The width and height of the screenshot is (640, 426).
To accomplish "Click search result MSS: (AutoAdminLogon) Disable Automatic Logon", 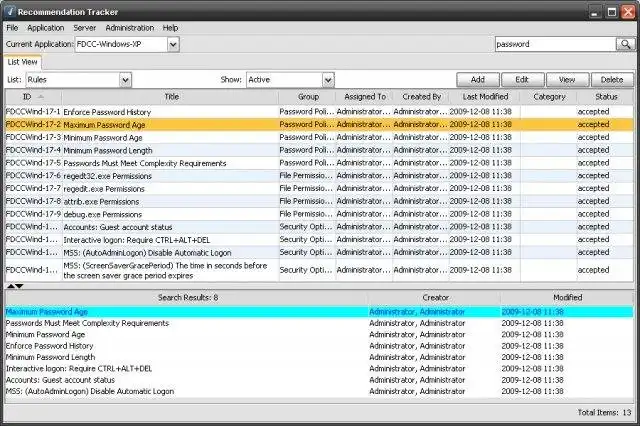I will pos(320,391).
